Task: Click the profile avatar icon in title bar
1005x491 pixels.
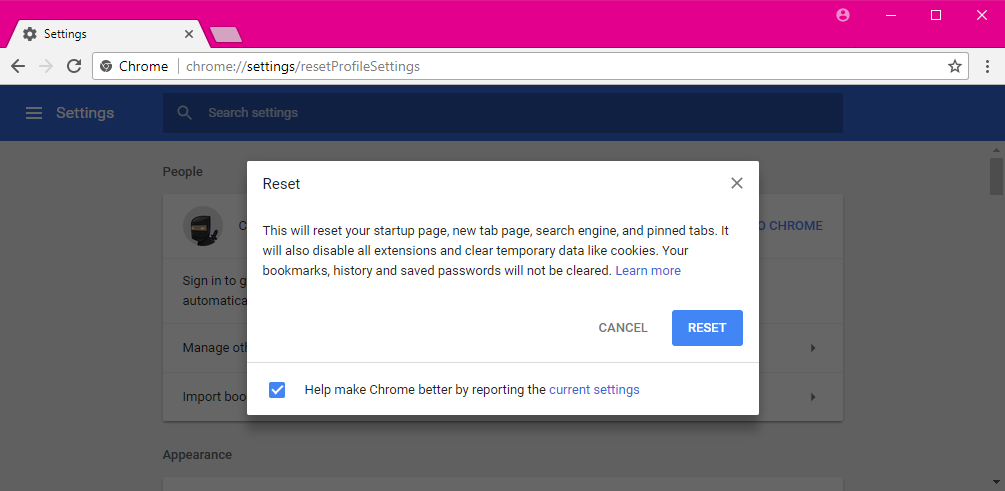Action: (843, 15)
